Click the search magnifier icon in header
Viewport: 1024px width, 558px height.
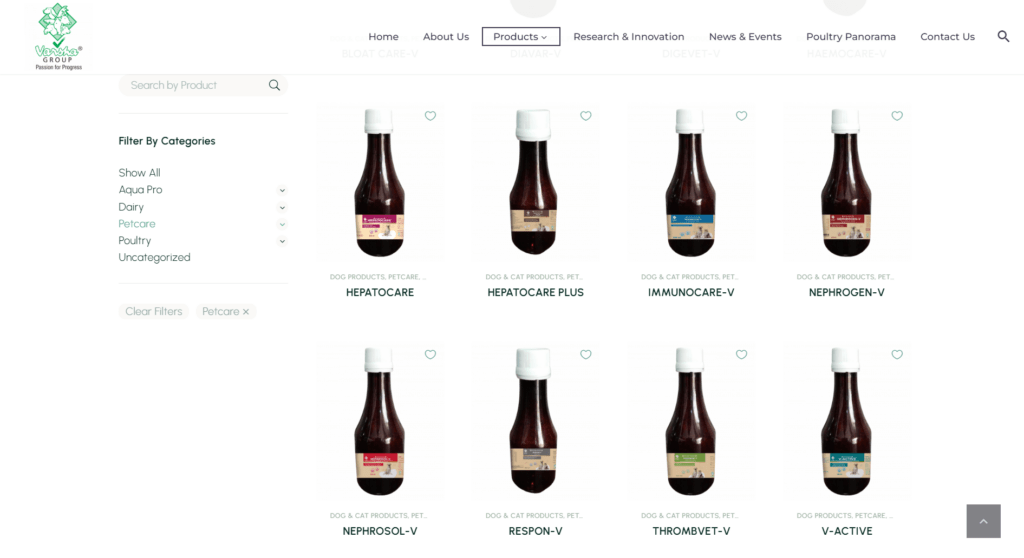[x=1003, y=36]
